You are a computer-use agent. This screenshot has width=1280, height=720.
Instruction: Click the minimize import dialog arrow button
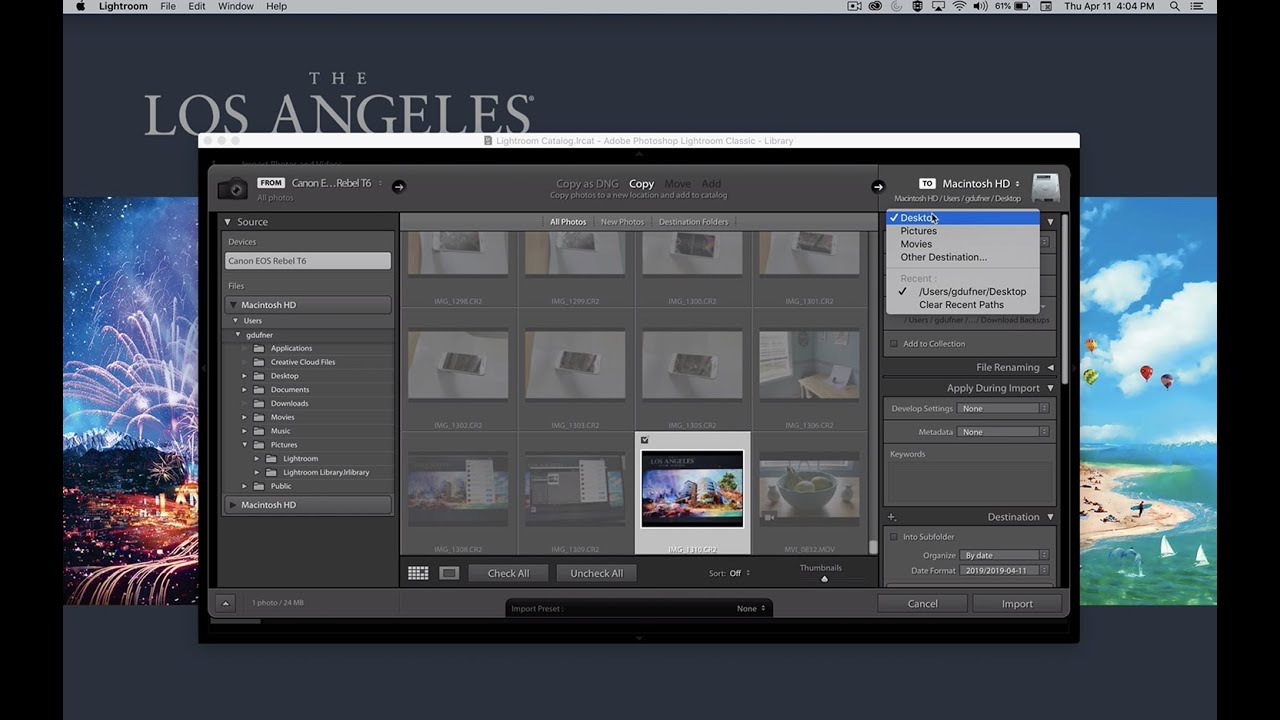pos(225,603)
